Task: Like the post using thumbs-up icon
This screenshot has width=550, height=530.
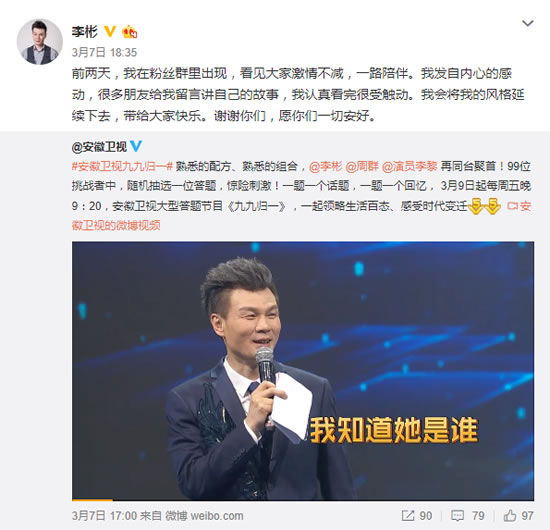Action: point(510,516)
